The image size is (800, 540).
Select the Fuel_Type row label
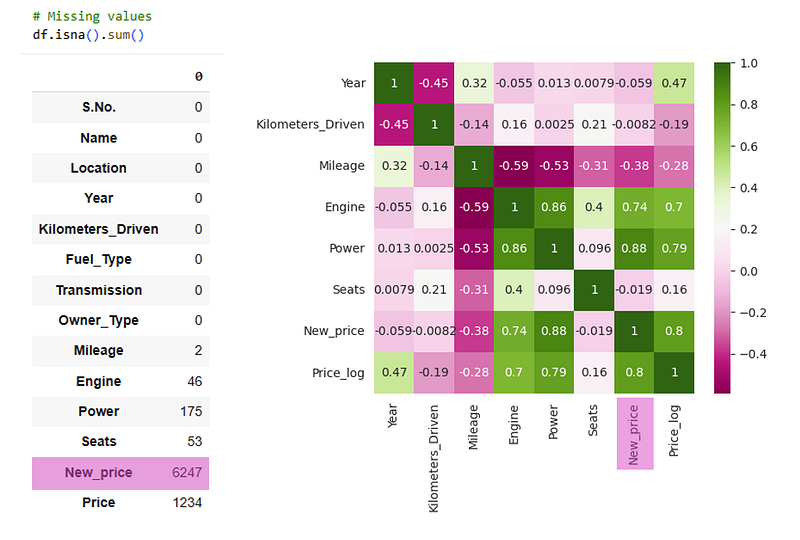(99, 259)
